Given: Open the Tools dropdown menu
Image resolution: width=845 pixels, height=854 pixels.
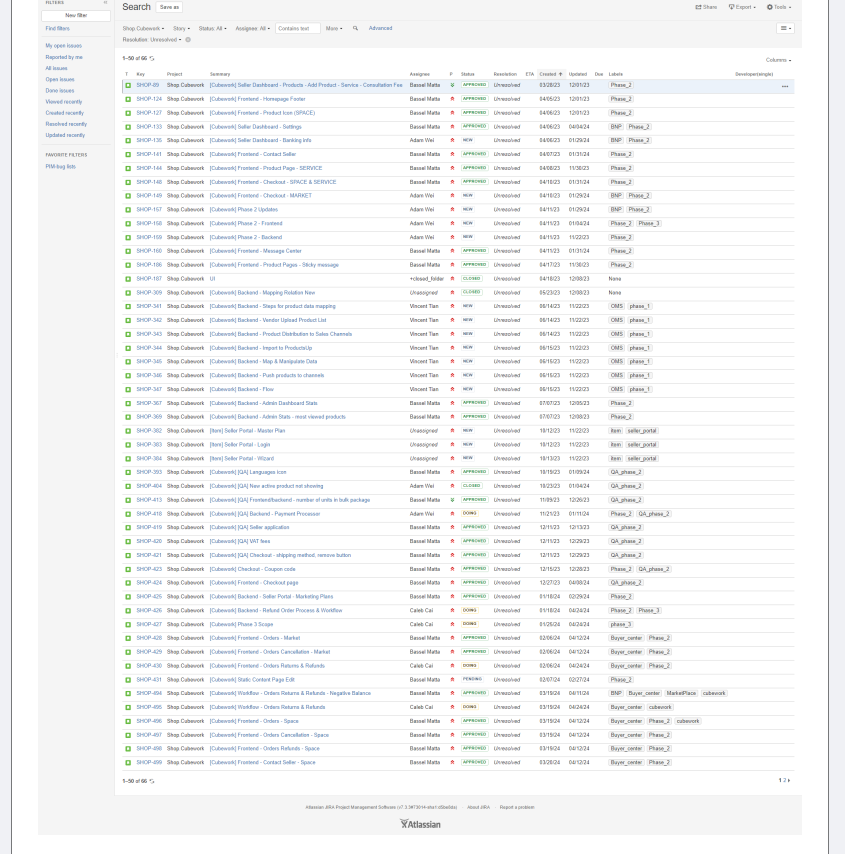Looking at the screenshot, I should pos(778,7).
